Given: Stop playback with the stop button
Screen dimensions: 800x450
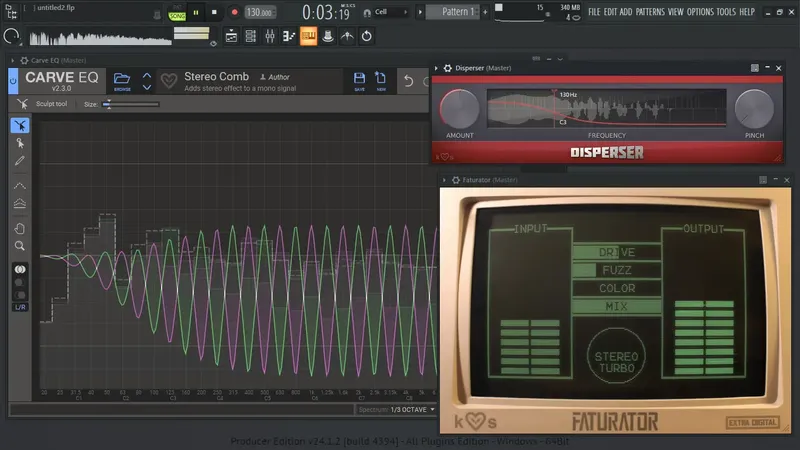Looking at the screenshot, I should 214,12.
